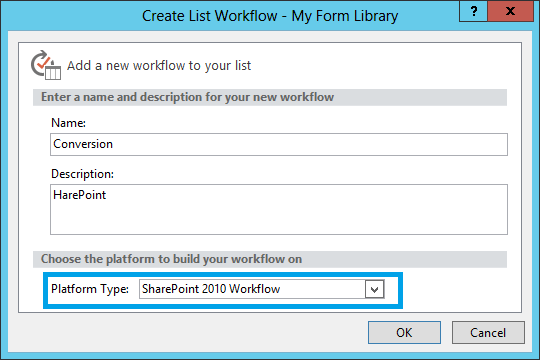Screen dimensions: 540x360
Task: Open the help question mark button
Action: 474,11
